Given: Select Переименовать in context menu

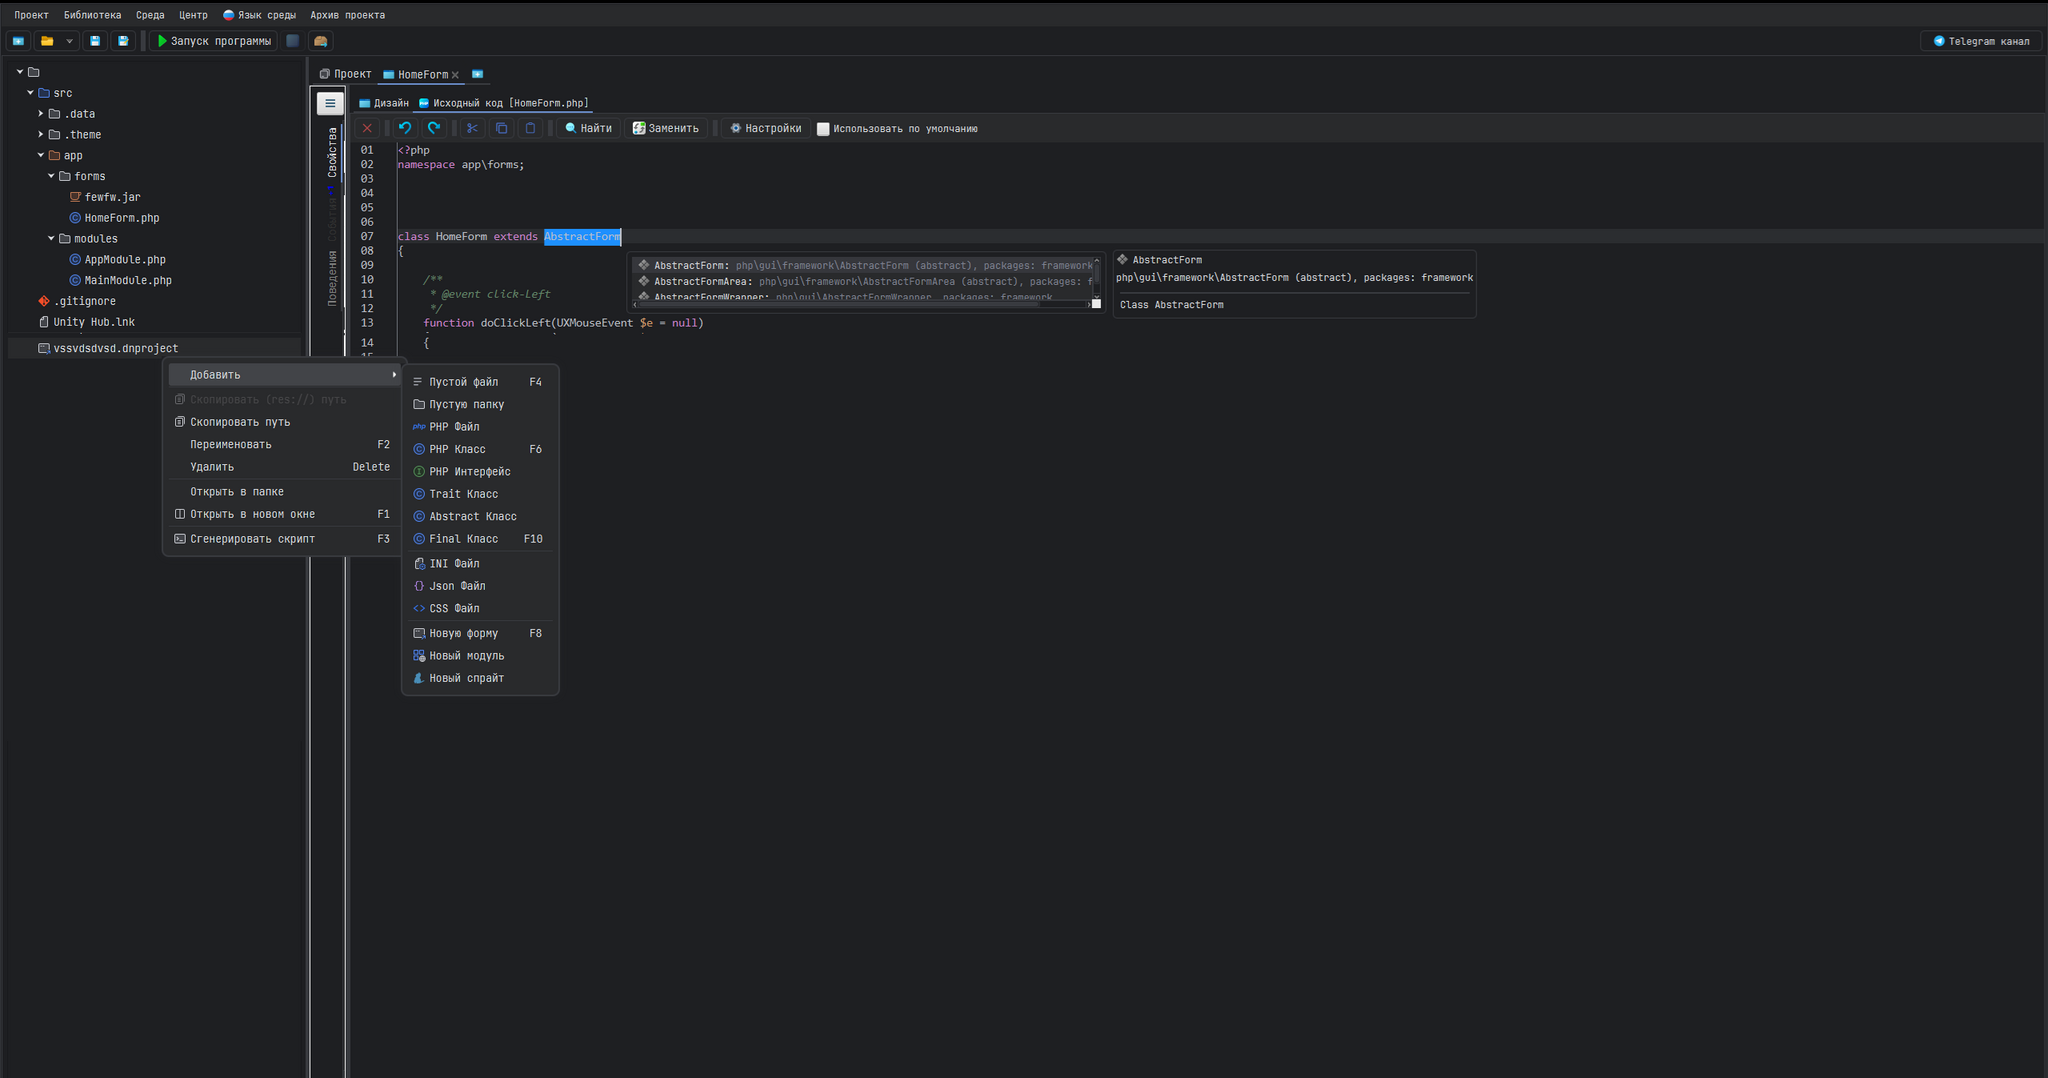Looking at the screenshot, I should coord(284,444).
